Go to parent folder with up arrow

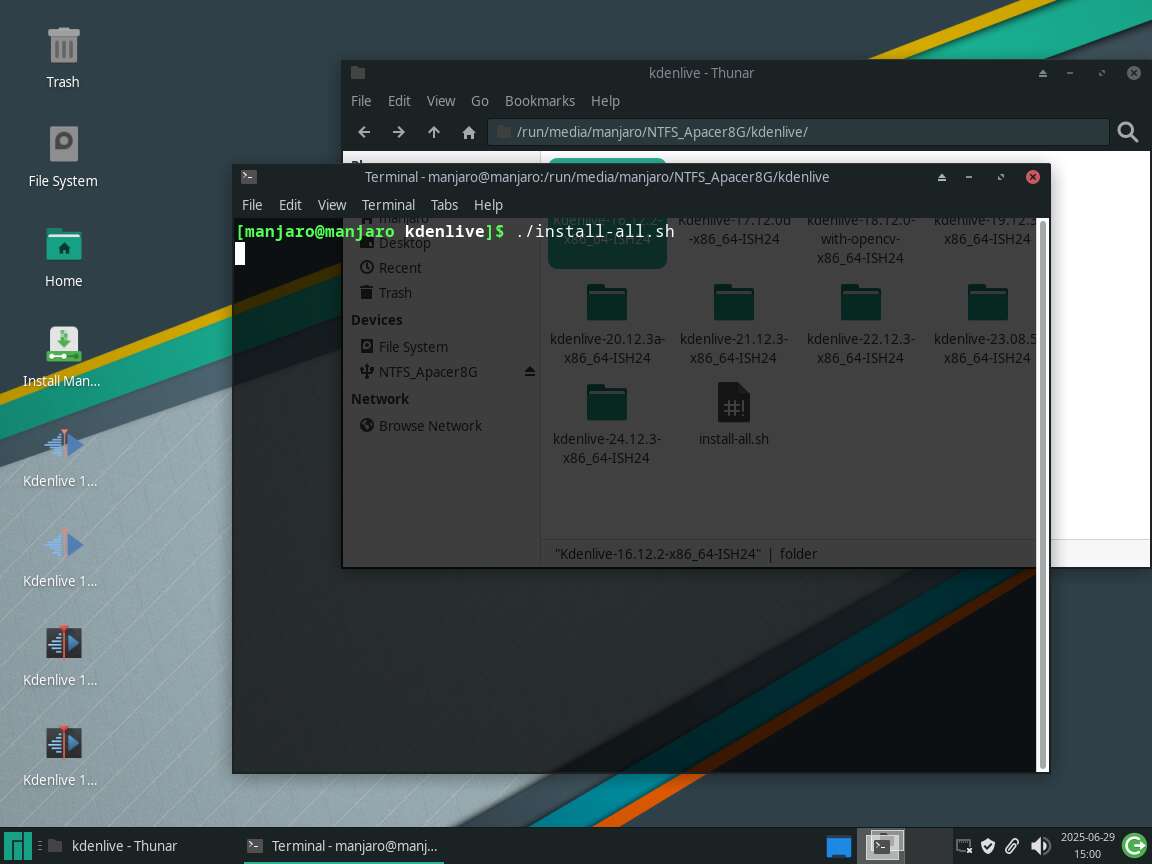[433, 132]
